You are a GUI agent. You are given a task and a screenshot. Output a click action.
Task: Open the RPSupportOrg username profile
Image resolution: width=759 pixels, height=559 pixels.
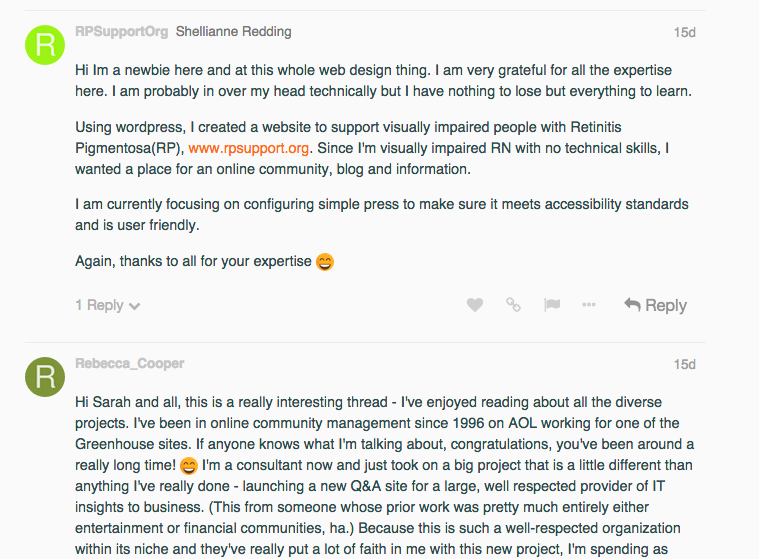(121, 31)
